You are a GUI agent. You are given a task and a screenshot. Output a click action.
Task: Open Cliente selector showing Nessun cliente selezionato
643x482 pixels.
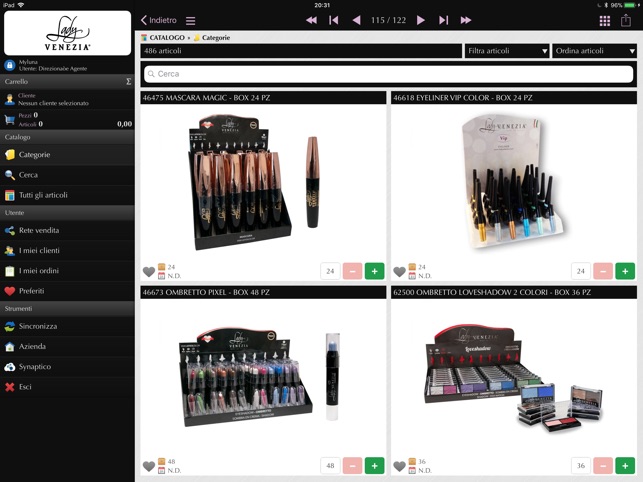pyautogui.click(x=67, y=99)
